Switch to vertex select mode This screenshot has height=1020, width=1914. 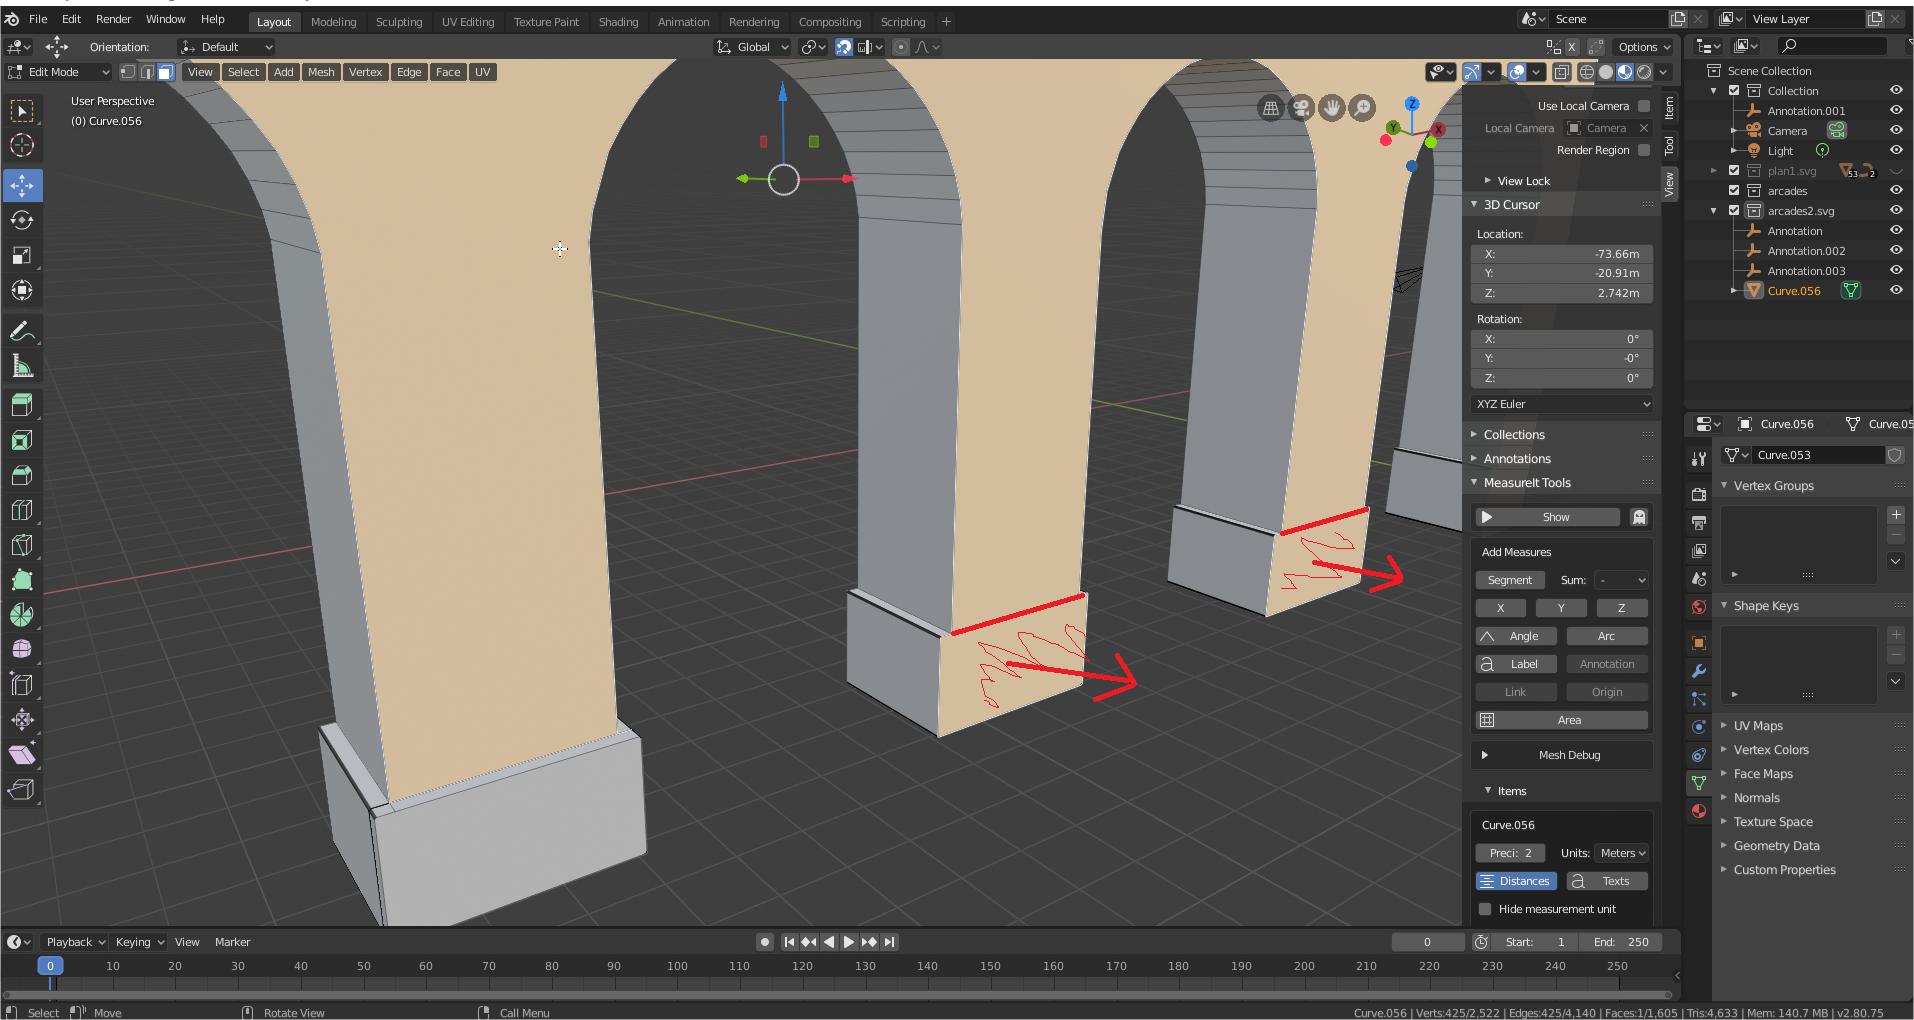pyautogui.click(x=128, y=72)
